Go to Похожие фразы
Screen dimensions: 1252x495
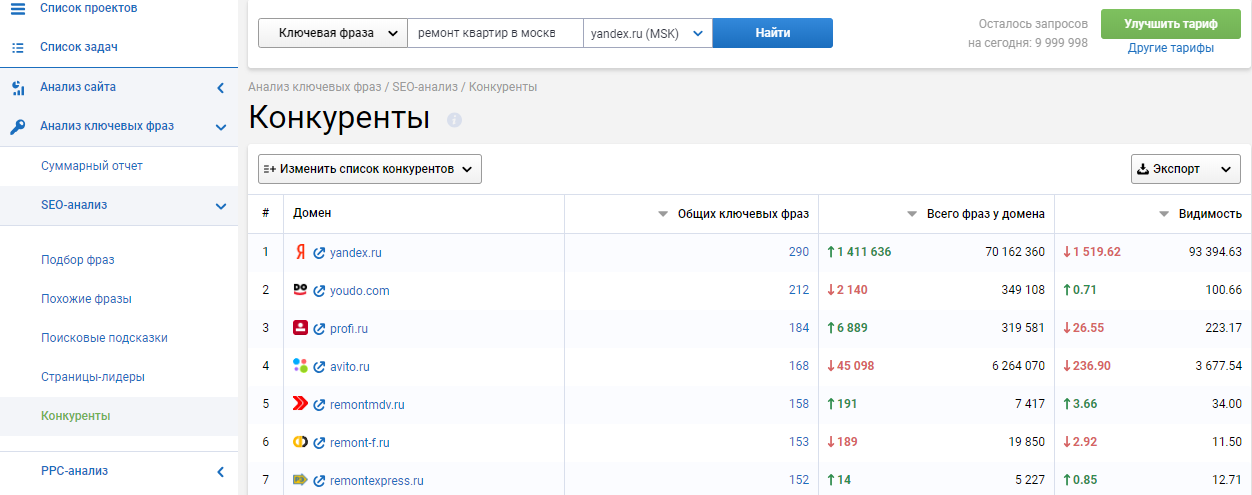tap(86, 299)
